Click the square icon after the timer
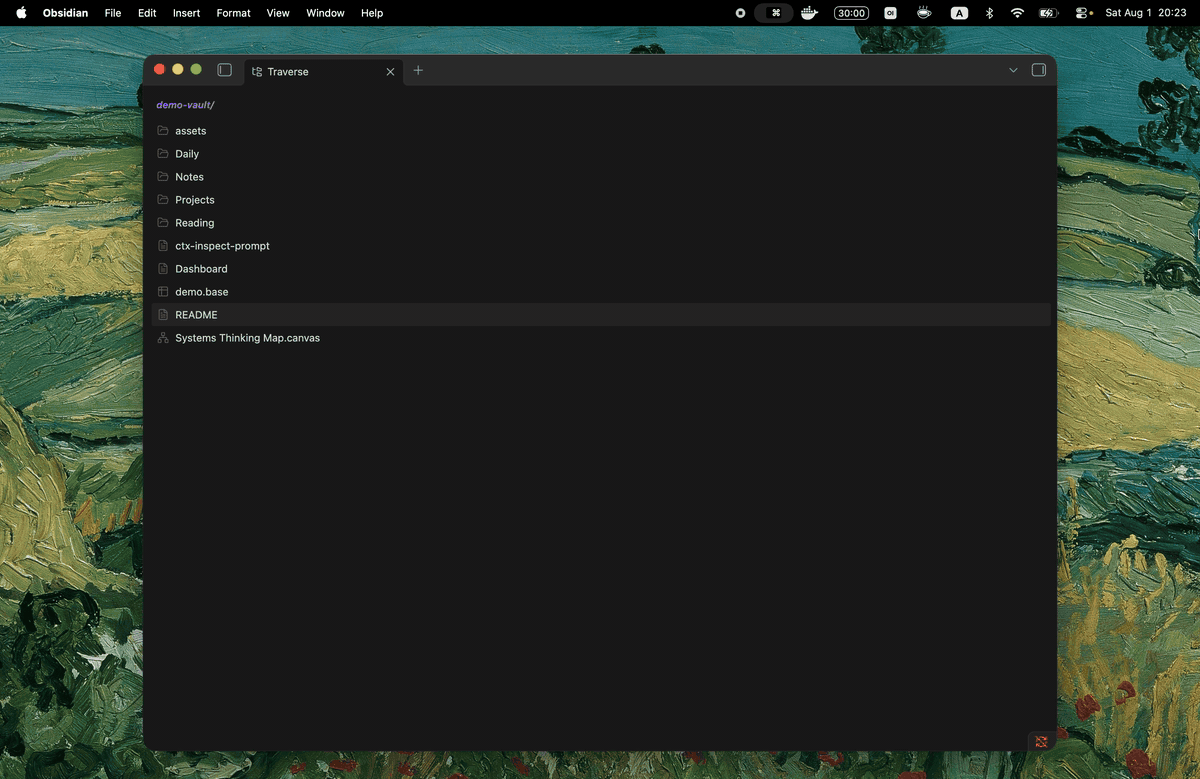 coord(890,13)
